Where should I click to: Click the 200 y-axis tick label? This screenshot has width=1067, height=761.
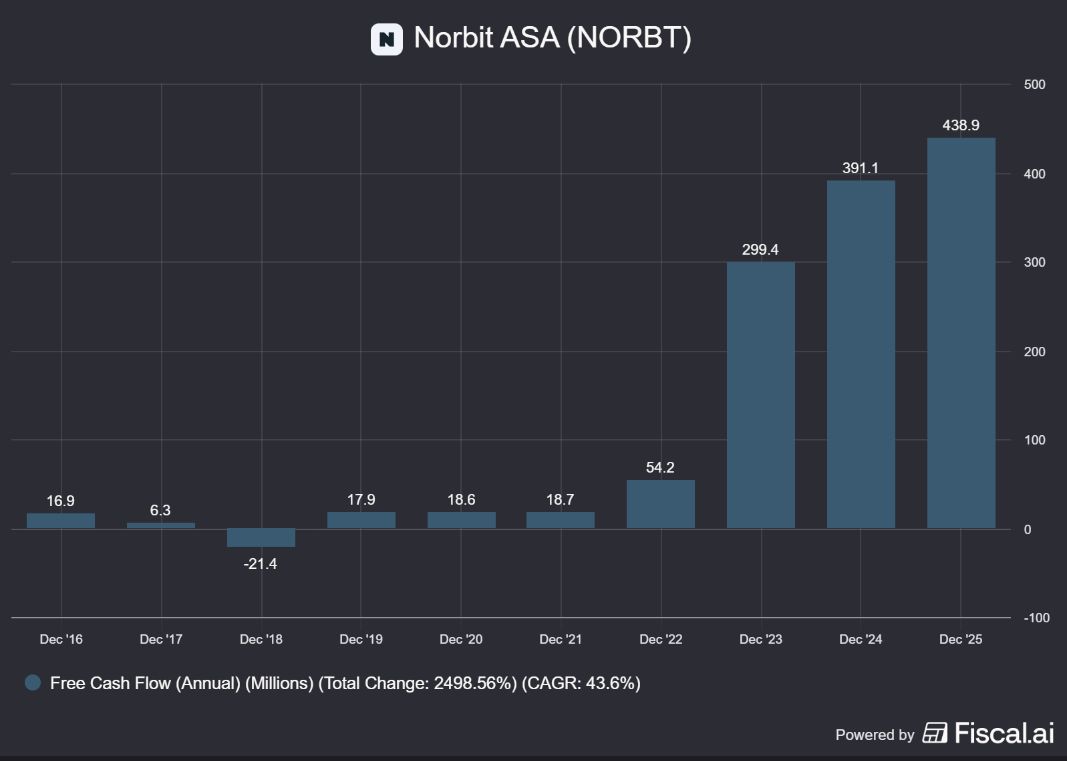pos(1034,351)
